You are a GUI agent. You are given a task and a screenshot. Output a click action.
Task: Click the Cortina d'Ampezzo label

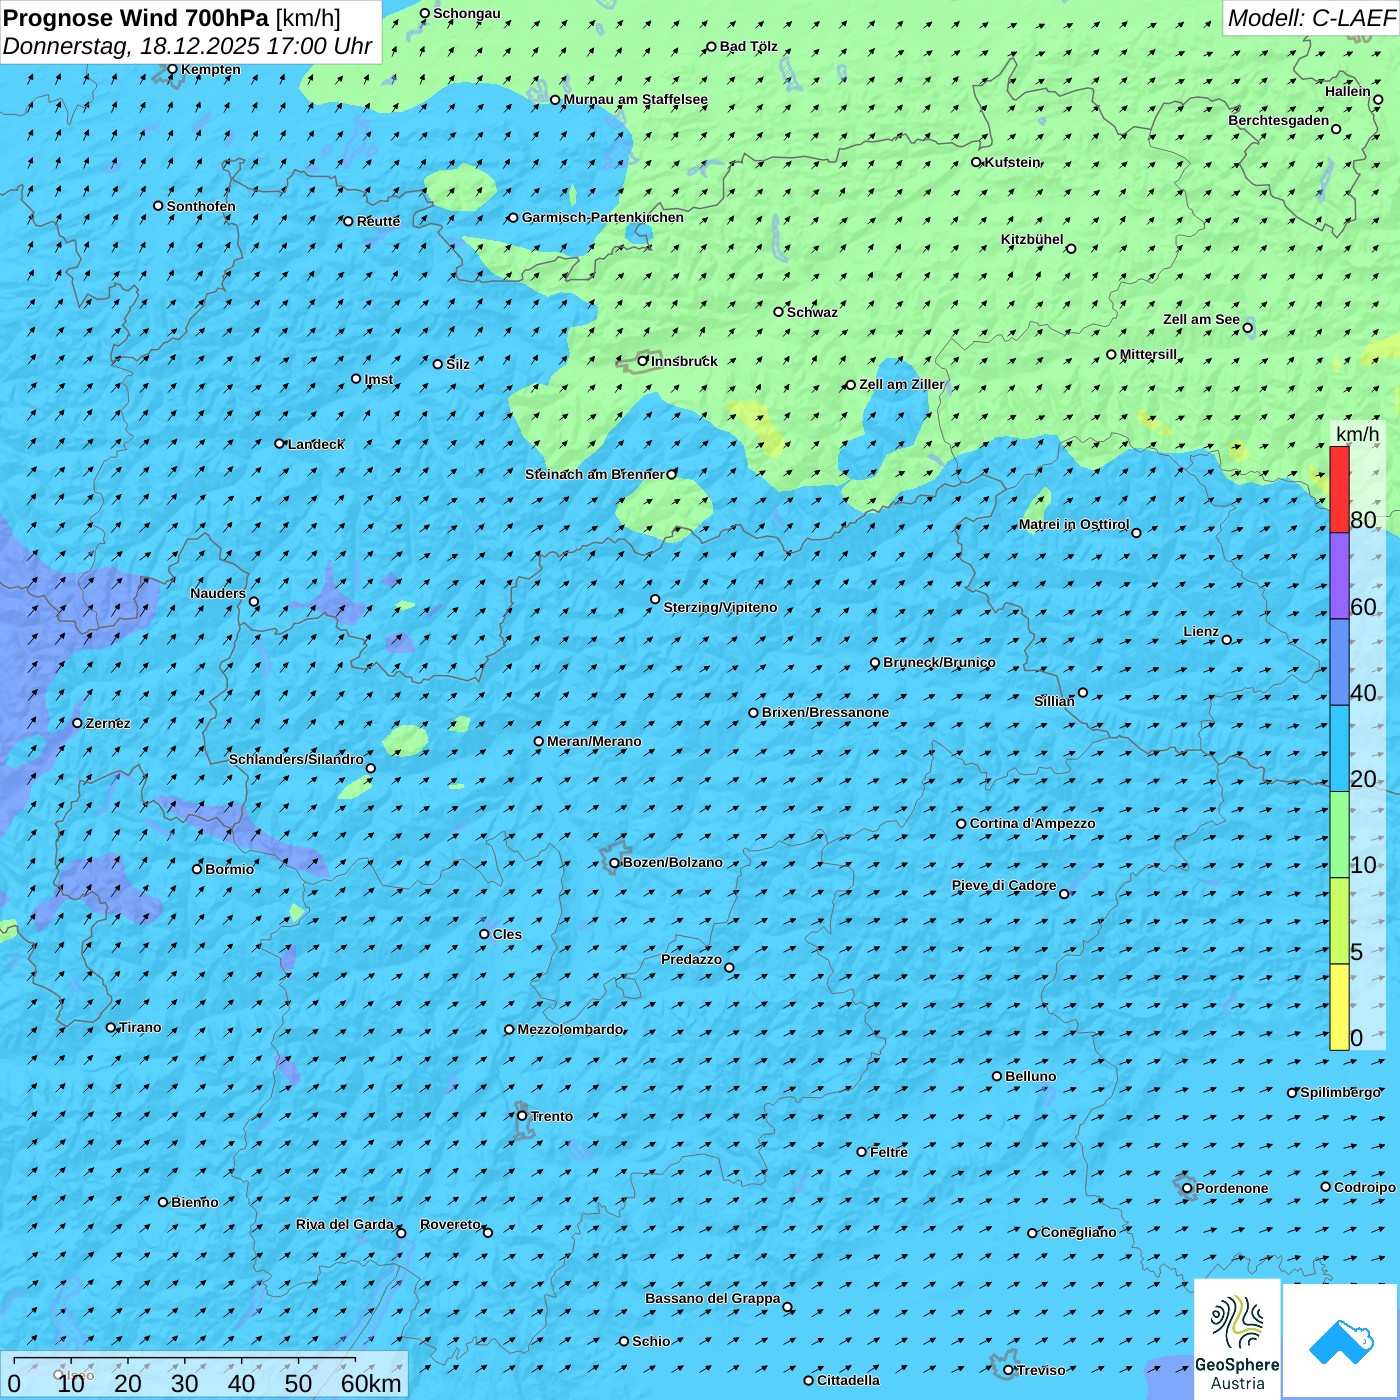1032,823
